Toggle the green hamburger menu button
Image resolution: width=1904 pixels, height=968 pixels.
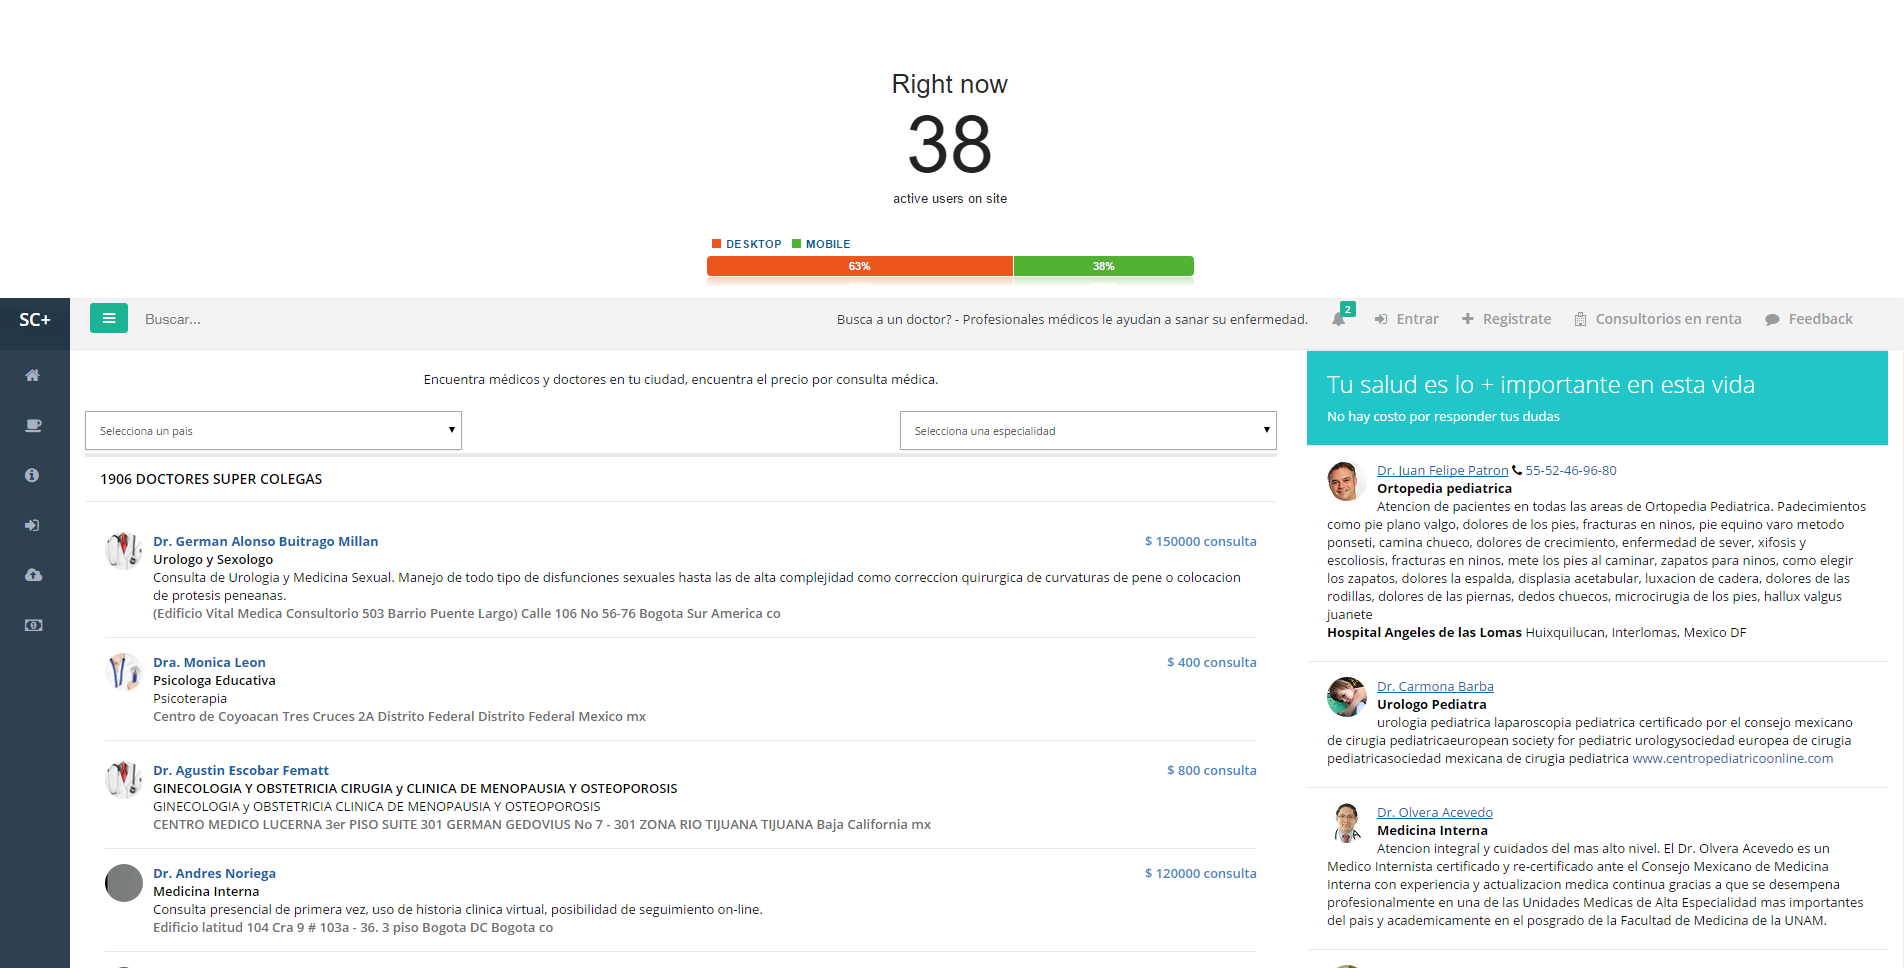click(x=109, y=318)
